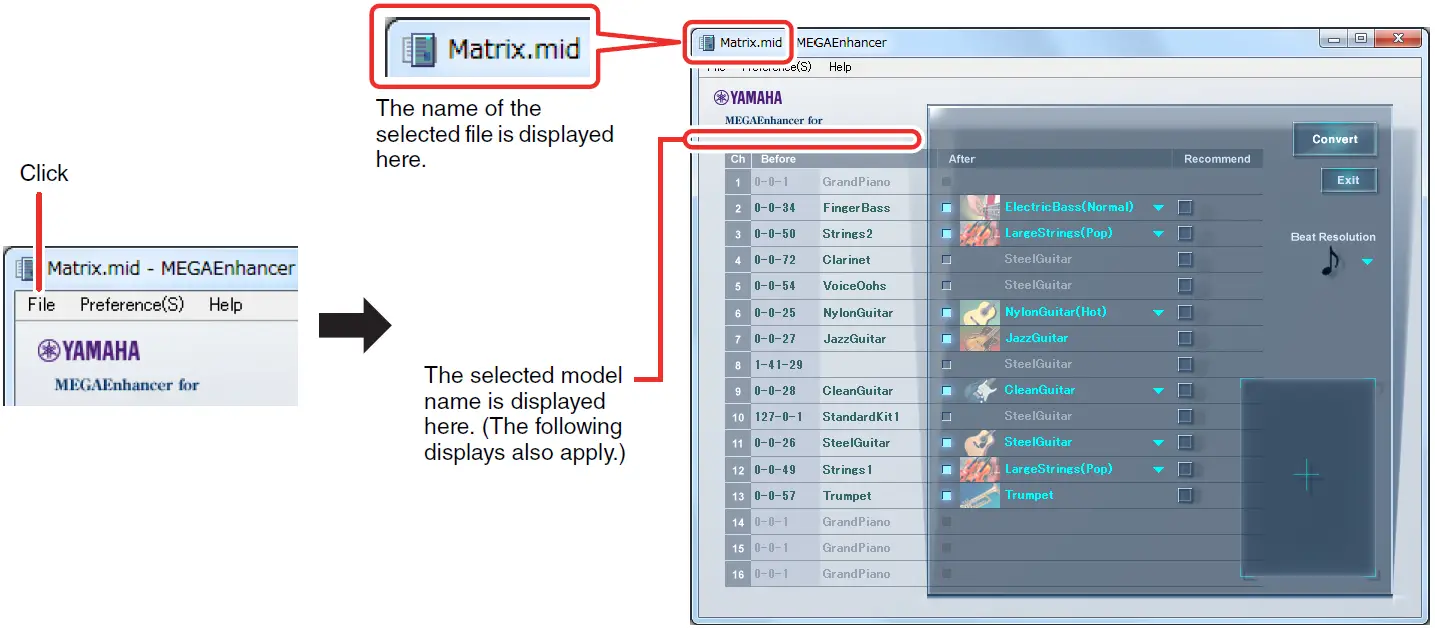Click VoiceOohs in the Before column
The width and height of the screenshot is (1435, 629).
(854, 286)
